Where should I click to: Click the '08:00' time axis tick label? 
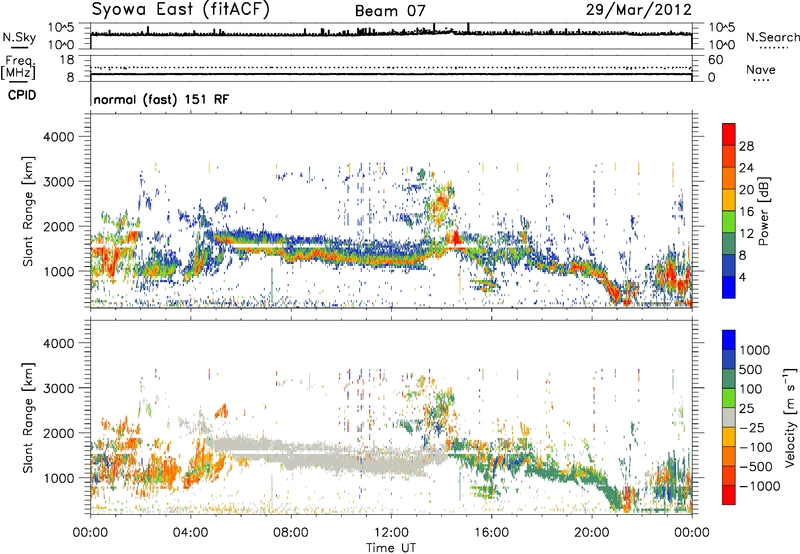[291, 533]
